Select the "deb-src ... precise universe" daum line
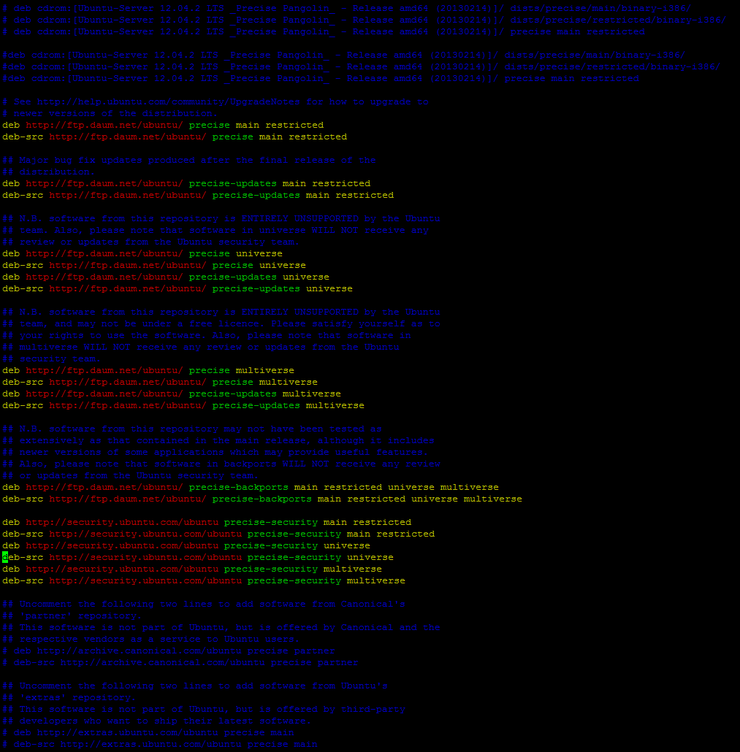This screenshot has height=752, width=740. (154, 266)
